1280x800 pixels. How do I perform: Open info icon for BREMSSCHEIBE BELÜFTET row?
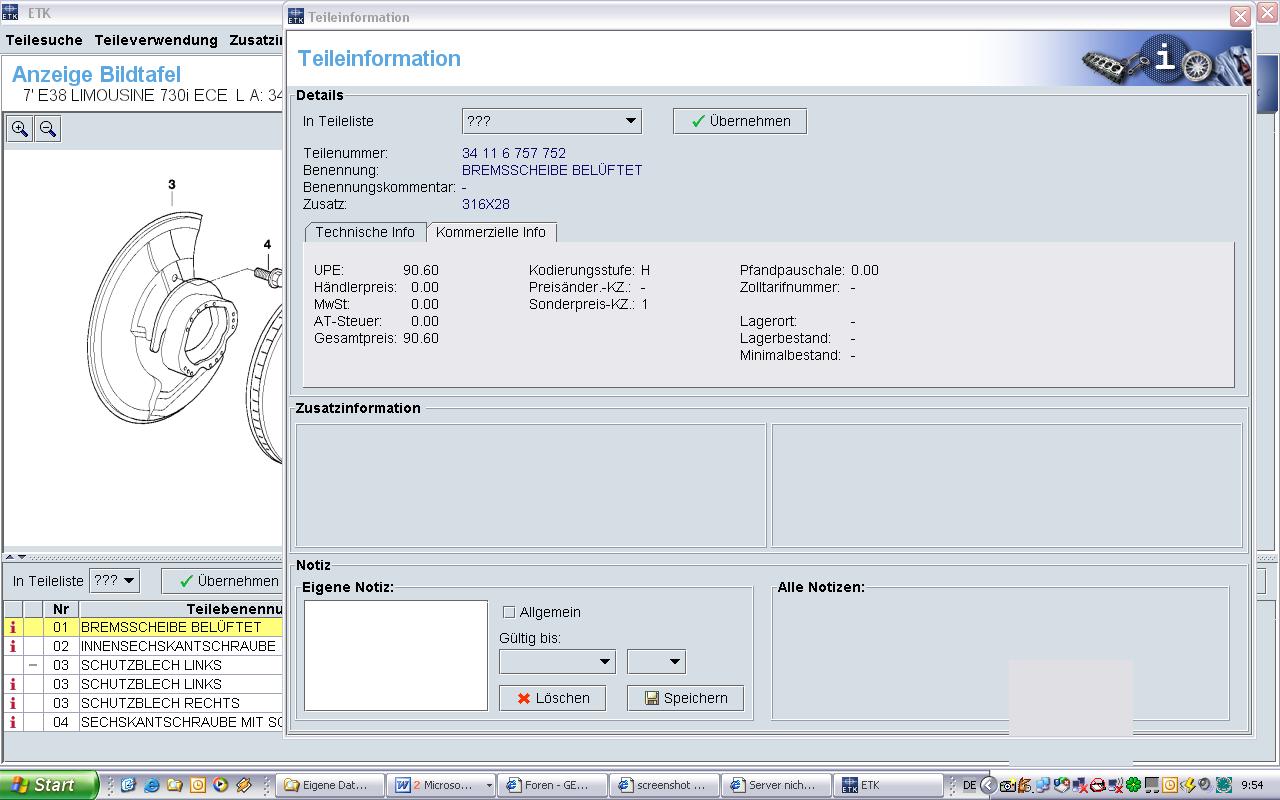click(13, 627)
